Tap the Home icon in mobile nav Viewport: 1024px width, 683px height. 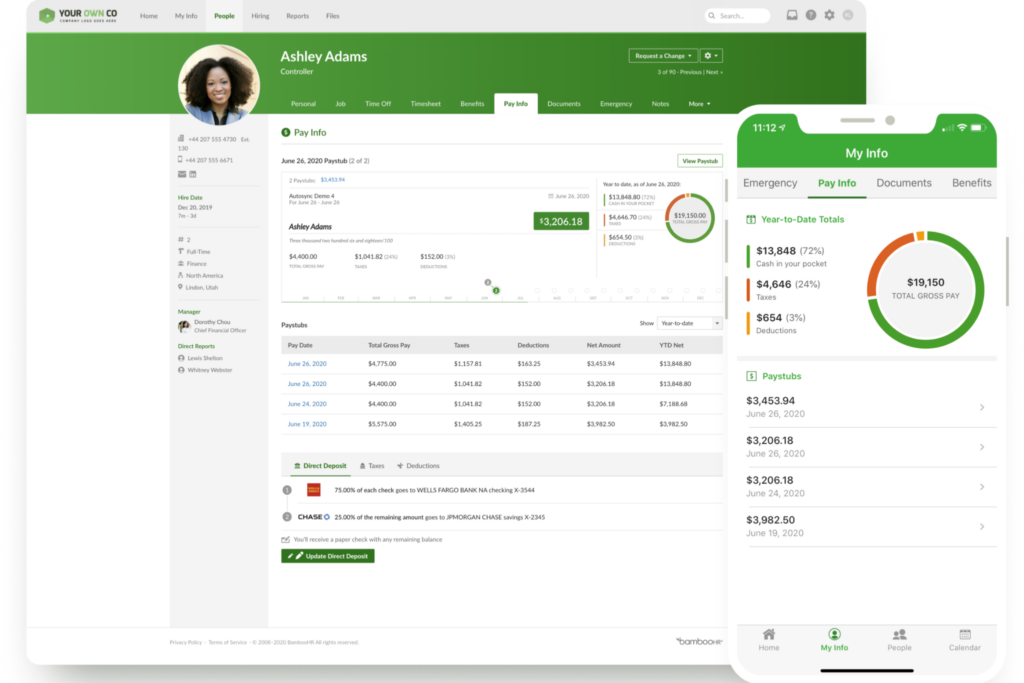pyautogui.click(x=768, y=640)
